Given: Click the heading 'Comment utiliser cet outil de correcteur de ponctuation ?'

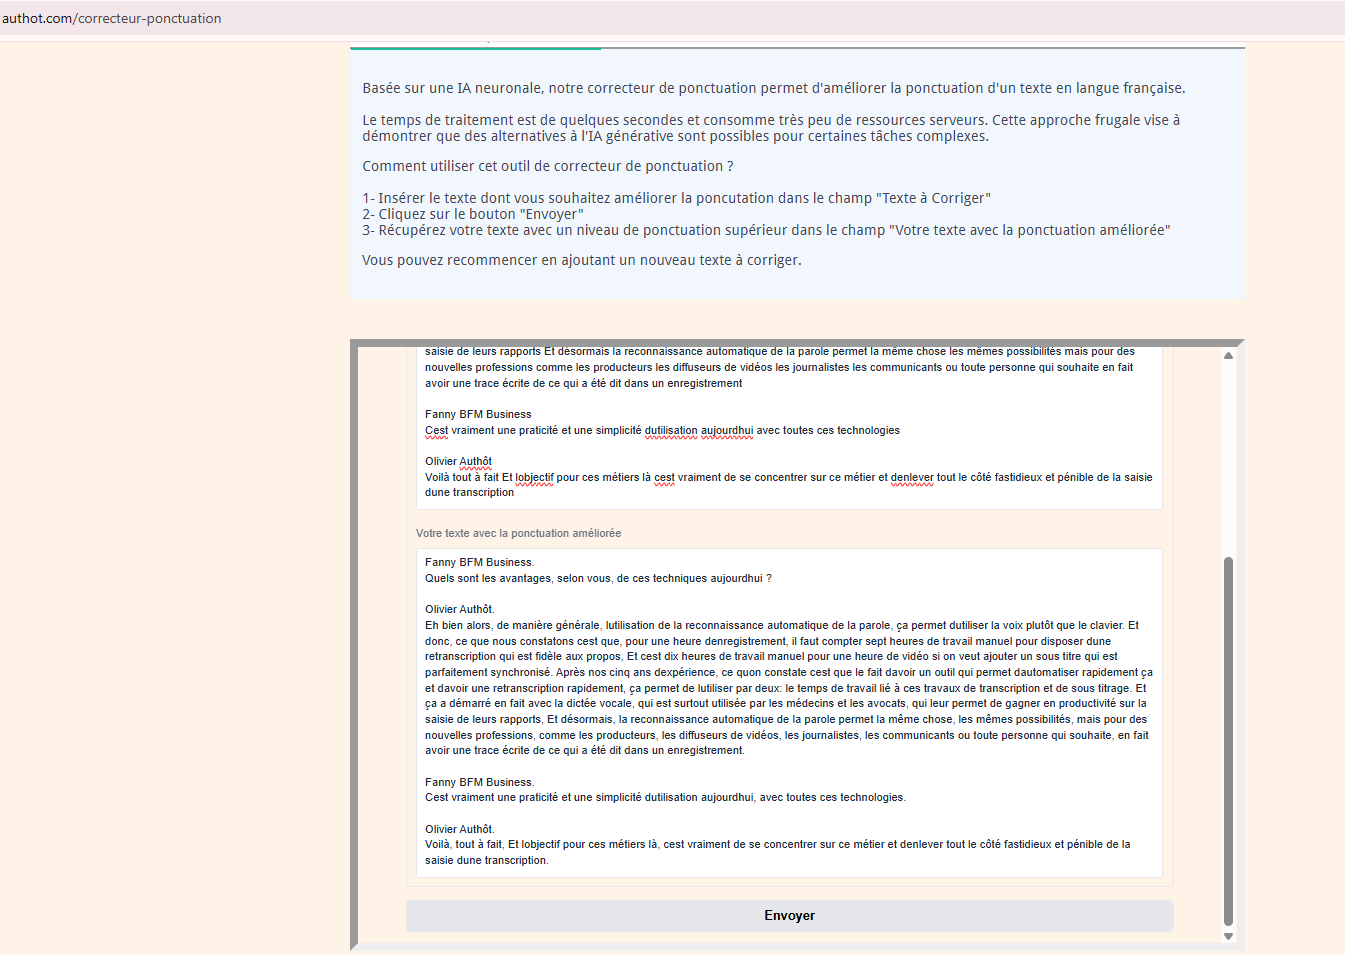Looking at the screenshot, I should coord(549,165).
